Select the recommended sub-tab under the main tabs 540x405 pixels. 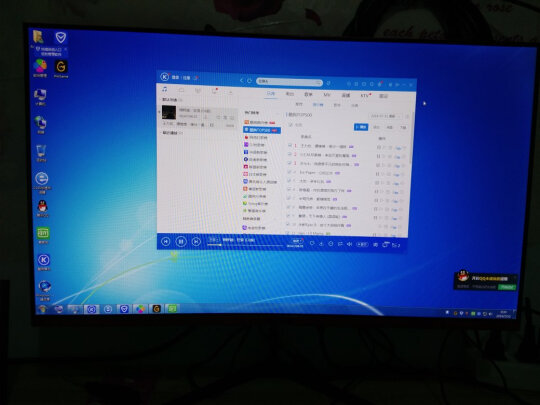[299, 104]
